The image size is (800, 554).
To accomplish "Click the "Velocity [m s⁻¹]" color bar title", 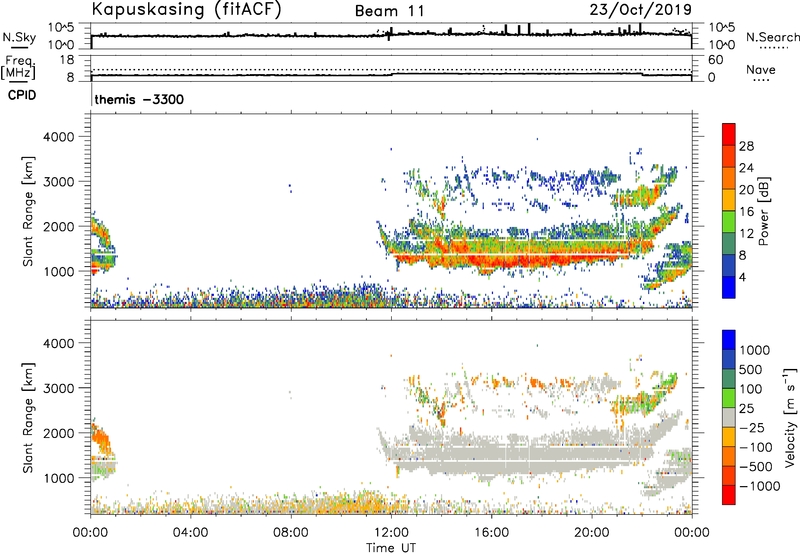I will click(790, 417).
